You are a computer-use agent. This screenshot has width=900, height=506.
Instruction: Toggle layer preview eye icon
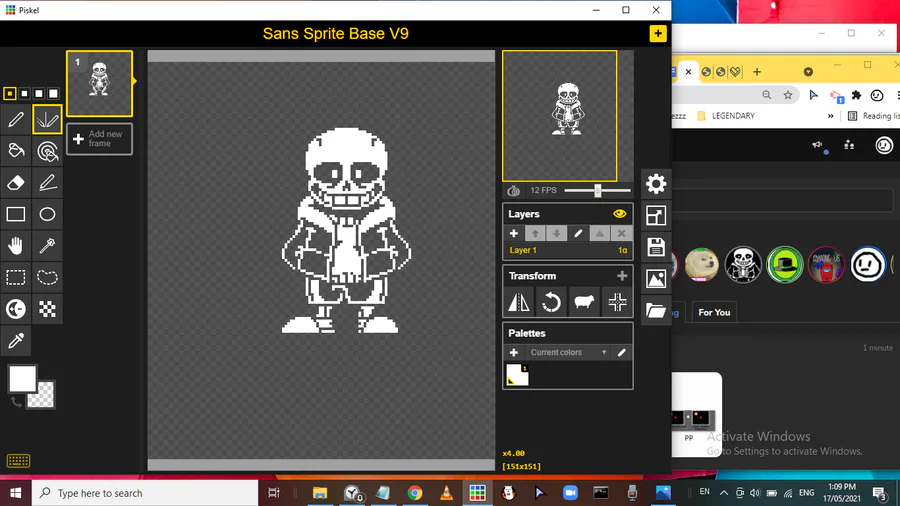click(x=619, y=214)
